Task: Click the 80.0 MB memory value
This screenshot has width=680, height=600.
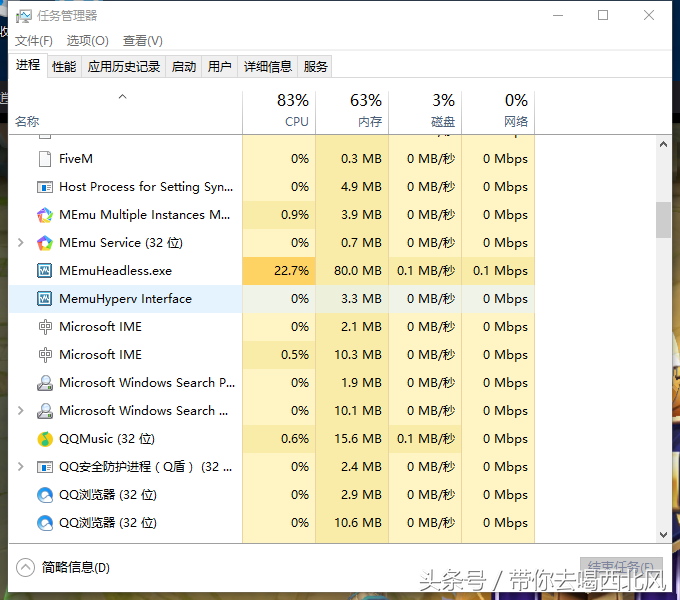Action: (x=358, y=271)
